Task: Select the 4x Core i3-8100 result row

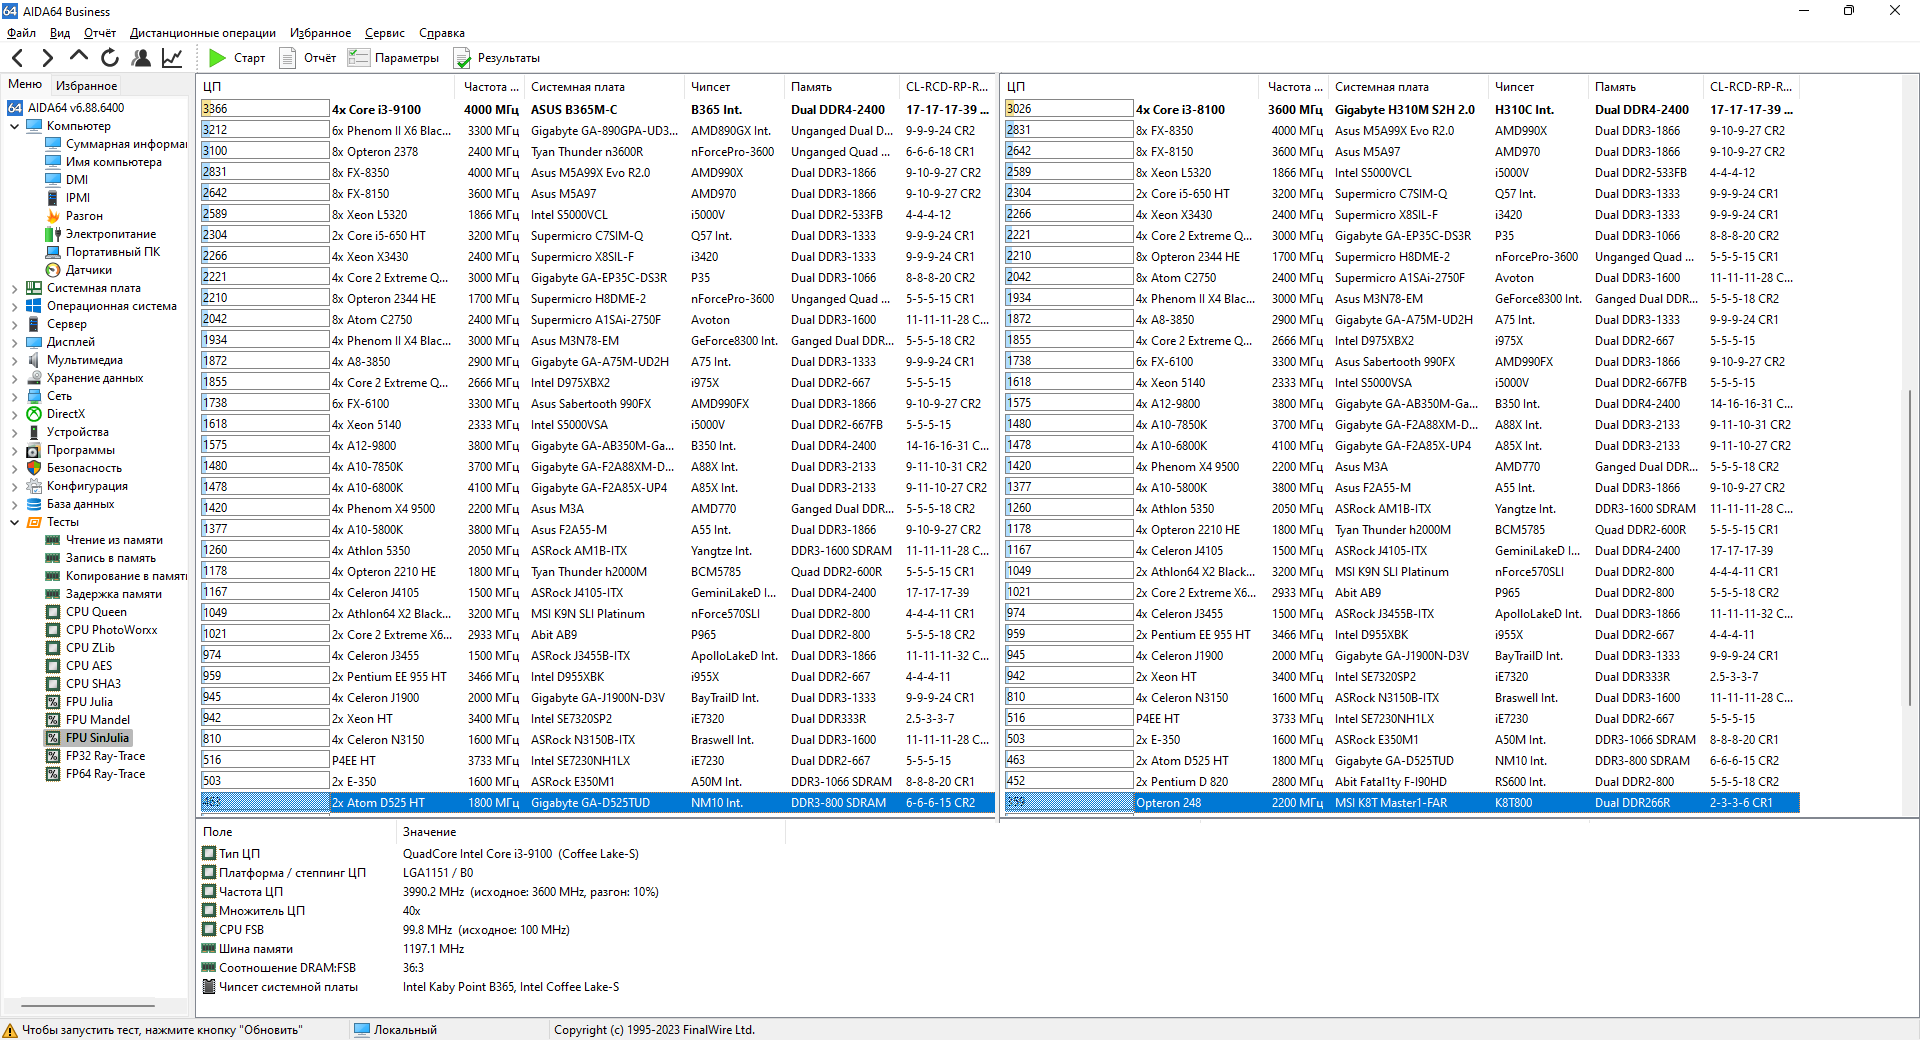Action: tap(1401, 109)
